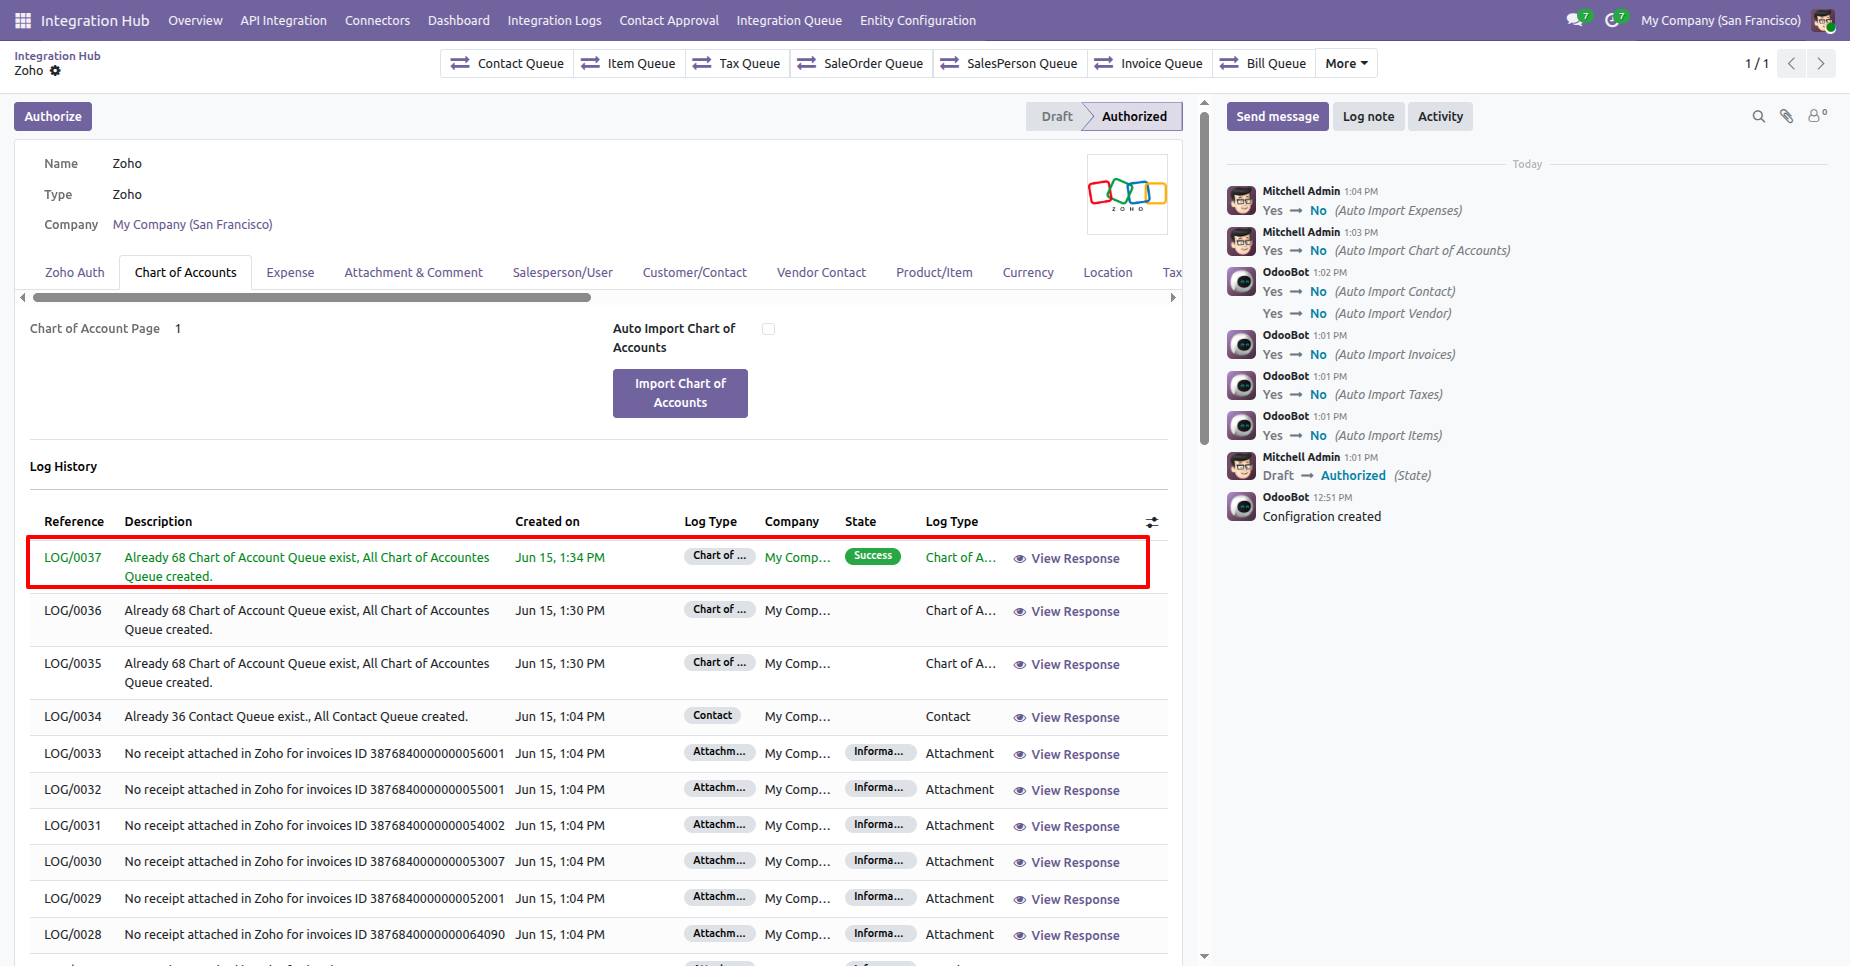The image size is (1850, 966).
Task: View Response for LOG/0028
Action: [1066, 936]
